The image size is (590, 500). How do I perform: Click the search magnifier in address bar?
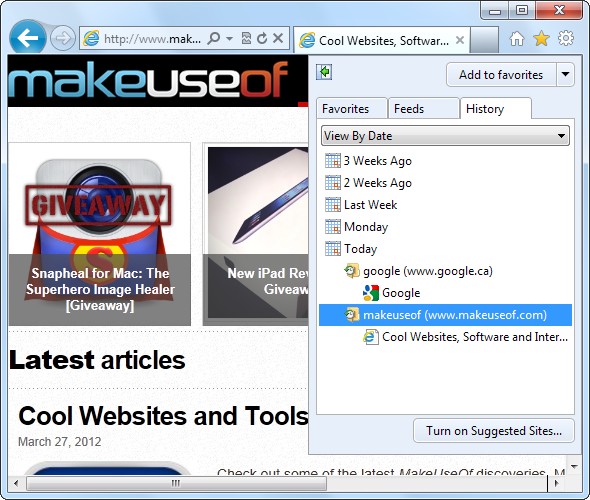214,38
